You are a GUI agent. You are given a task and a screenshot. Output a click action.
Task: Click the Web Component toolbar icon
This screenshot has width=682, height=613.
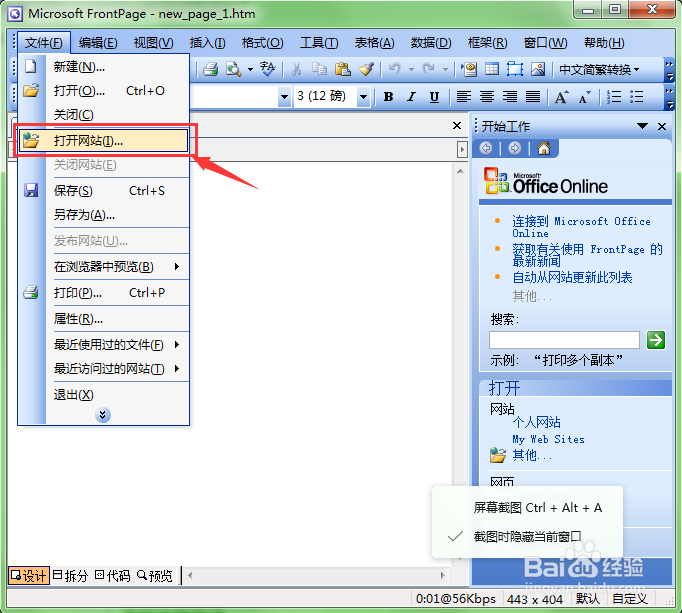(470, 69)
